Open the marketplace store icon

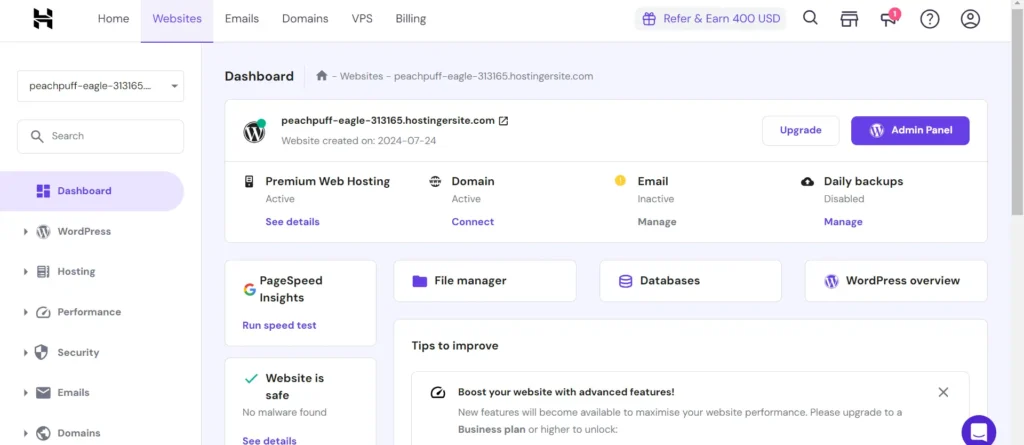pyautogui.click(x=849, y=19)
